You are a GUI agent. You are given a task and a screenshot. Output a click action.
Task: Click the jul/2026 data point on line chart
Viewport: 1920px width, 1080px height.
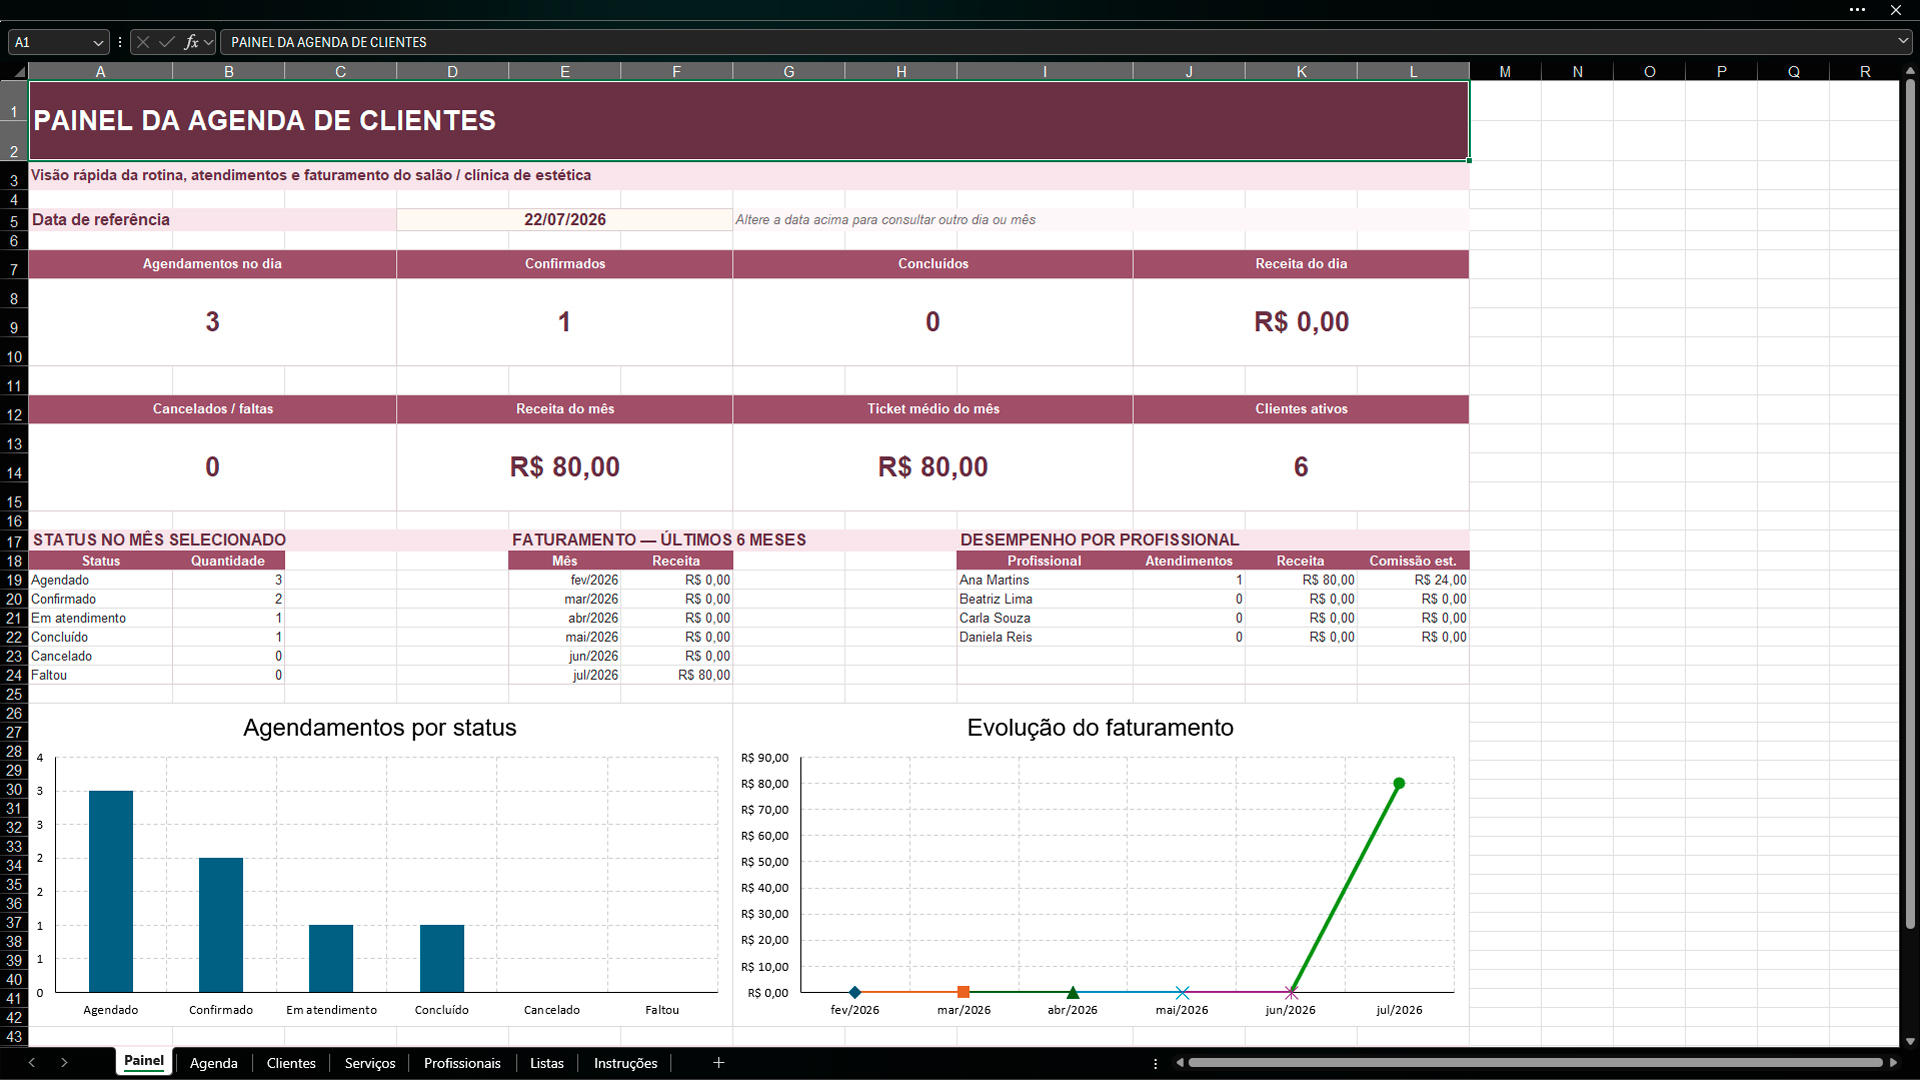tap(1399, 783)
